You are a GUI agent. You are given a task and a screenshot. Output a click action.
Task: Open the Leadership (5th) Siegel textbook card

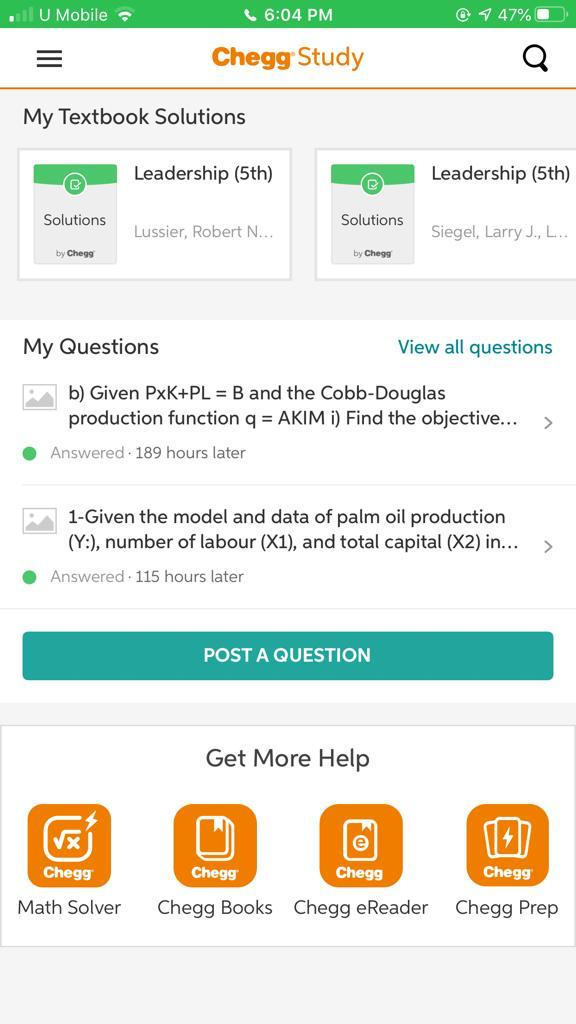coord(446,214)
